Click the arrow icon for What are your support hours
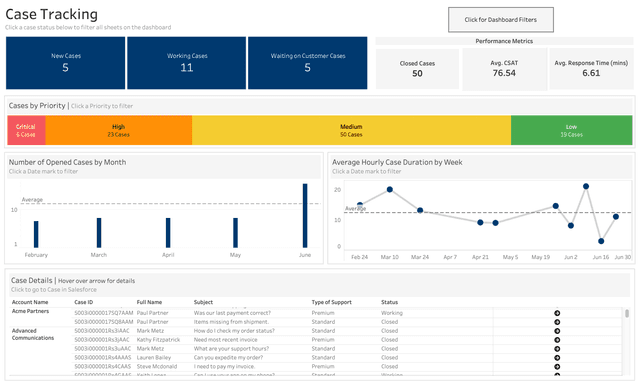The image size is (640, 386). [557, 349]
